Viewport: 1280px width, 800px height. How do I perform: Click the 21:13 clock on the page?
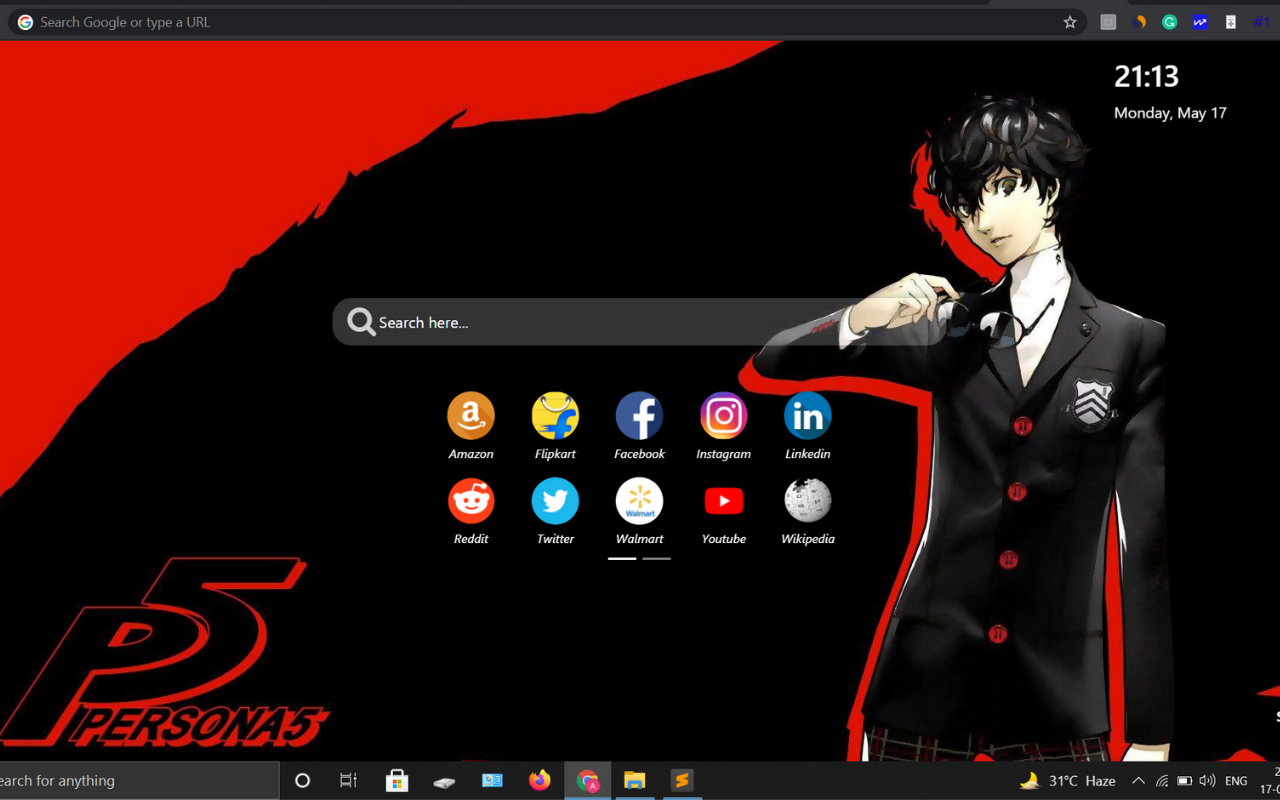click(1146, 76)
